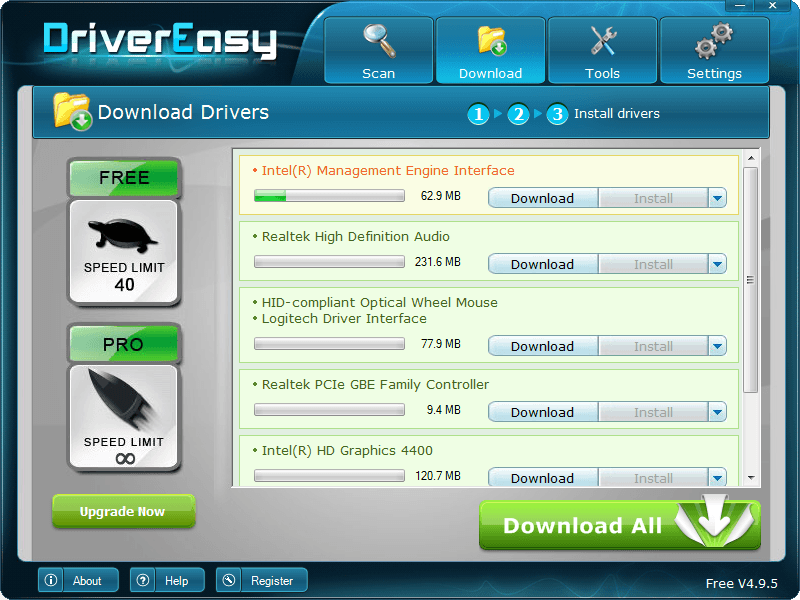
Task: Open Help from bottom bar
Action: [x=167, y=580]
